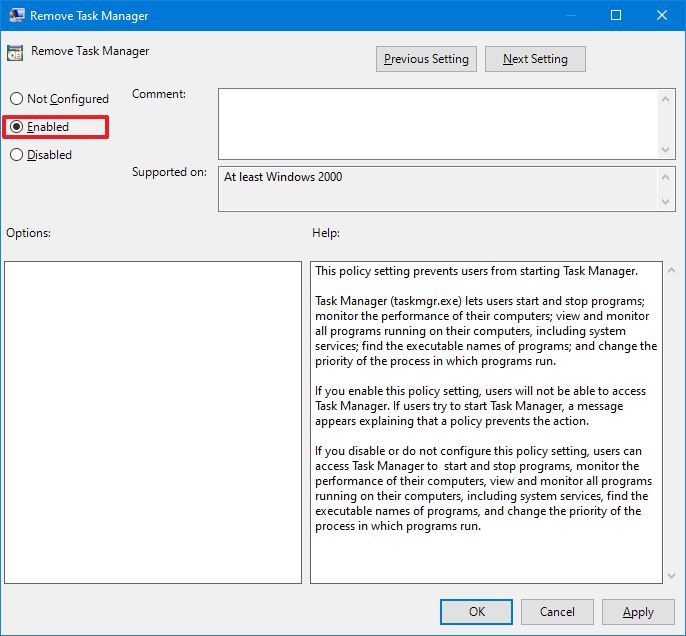Go to Next Setting
The width and height of the screenshot is (686, 636).
(535, 59)
